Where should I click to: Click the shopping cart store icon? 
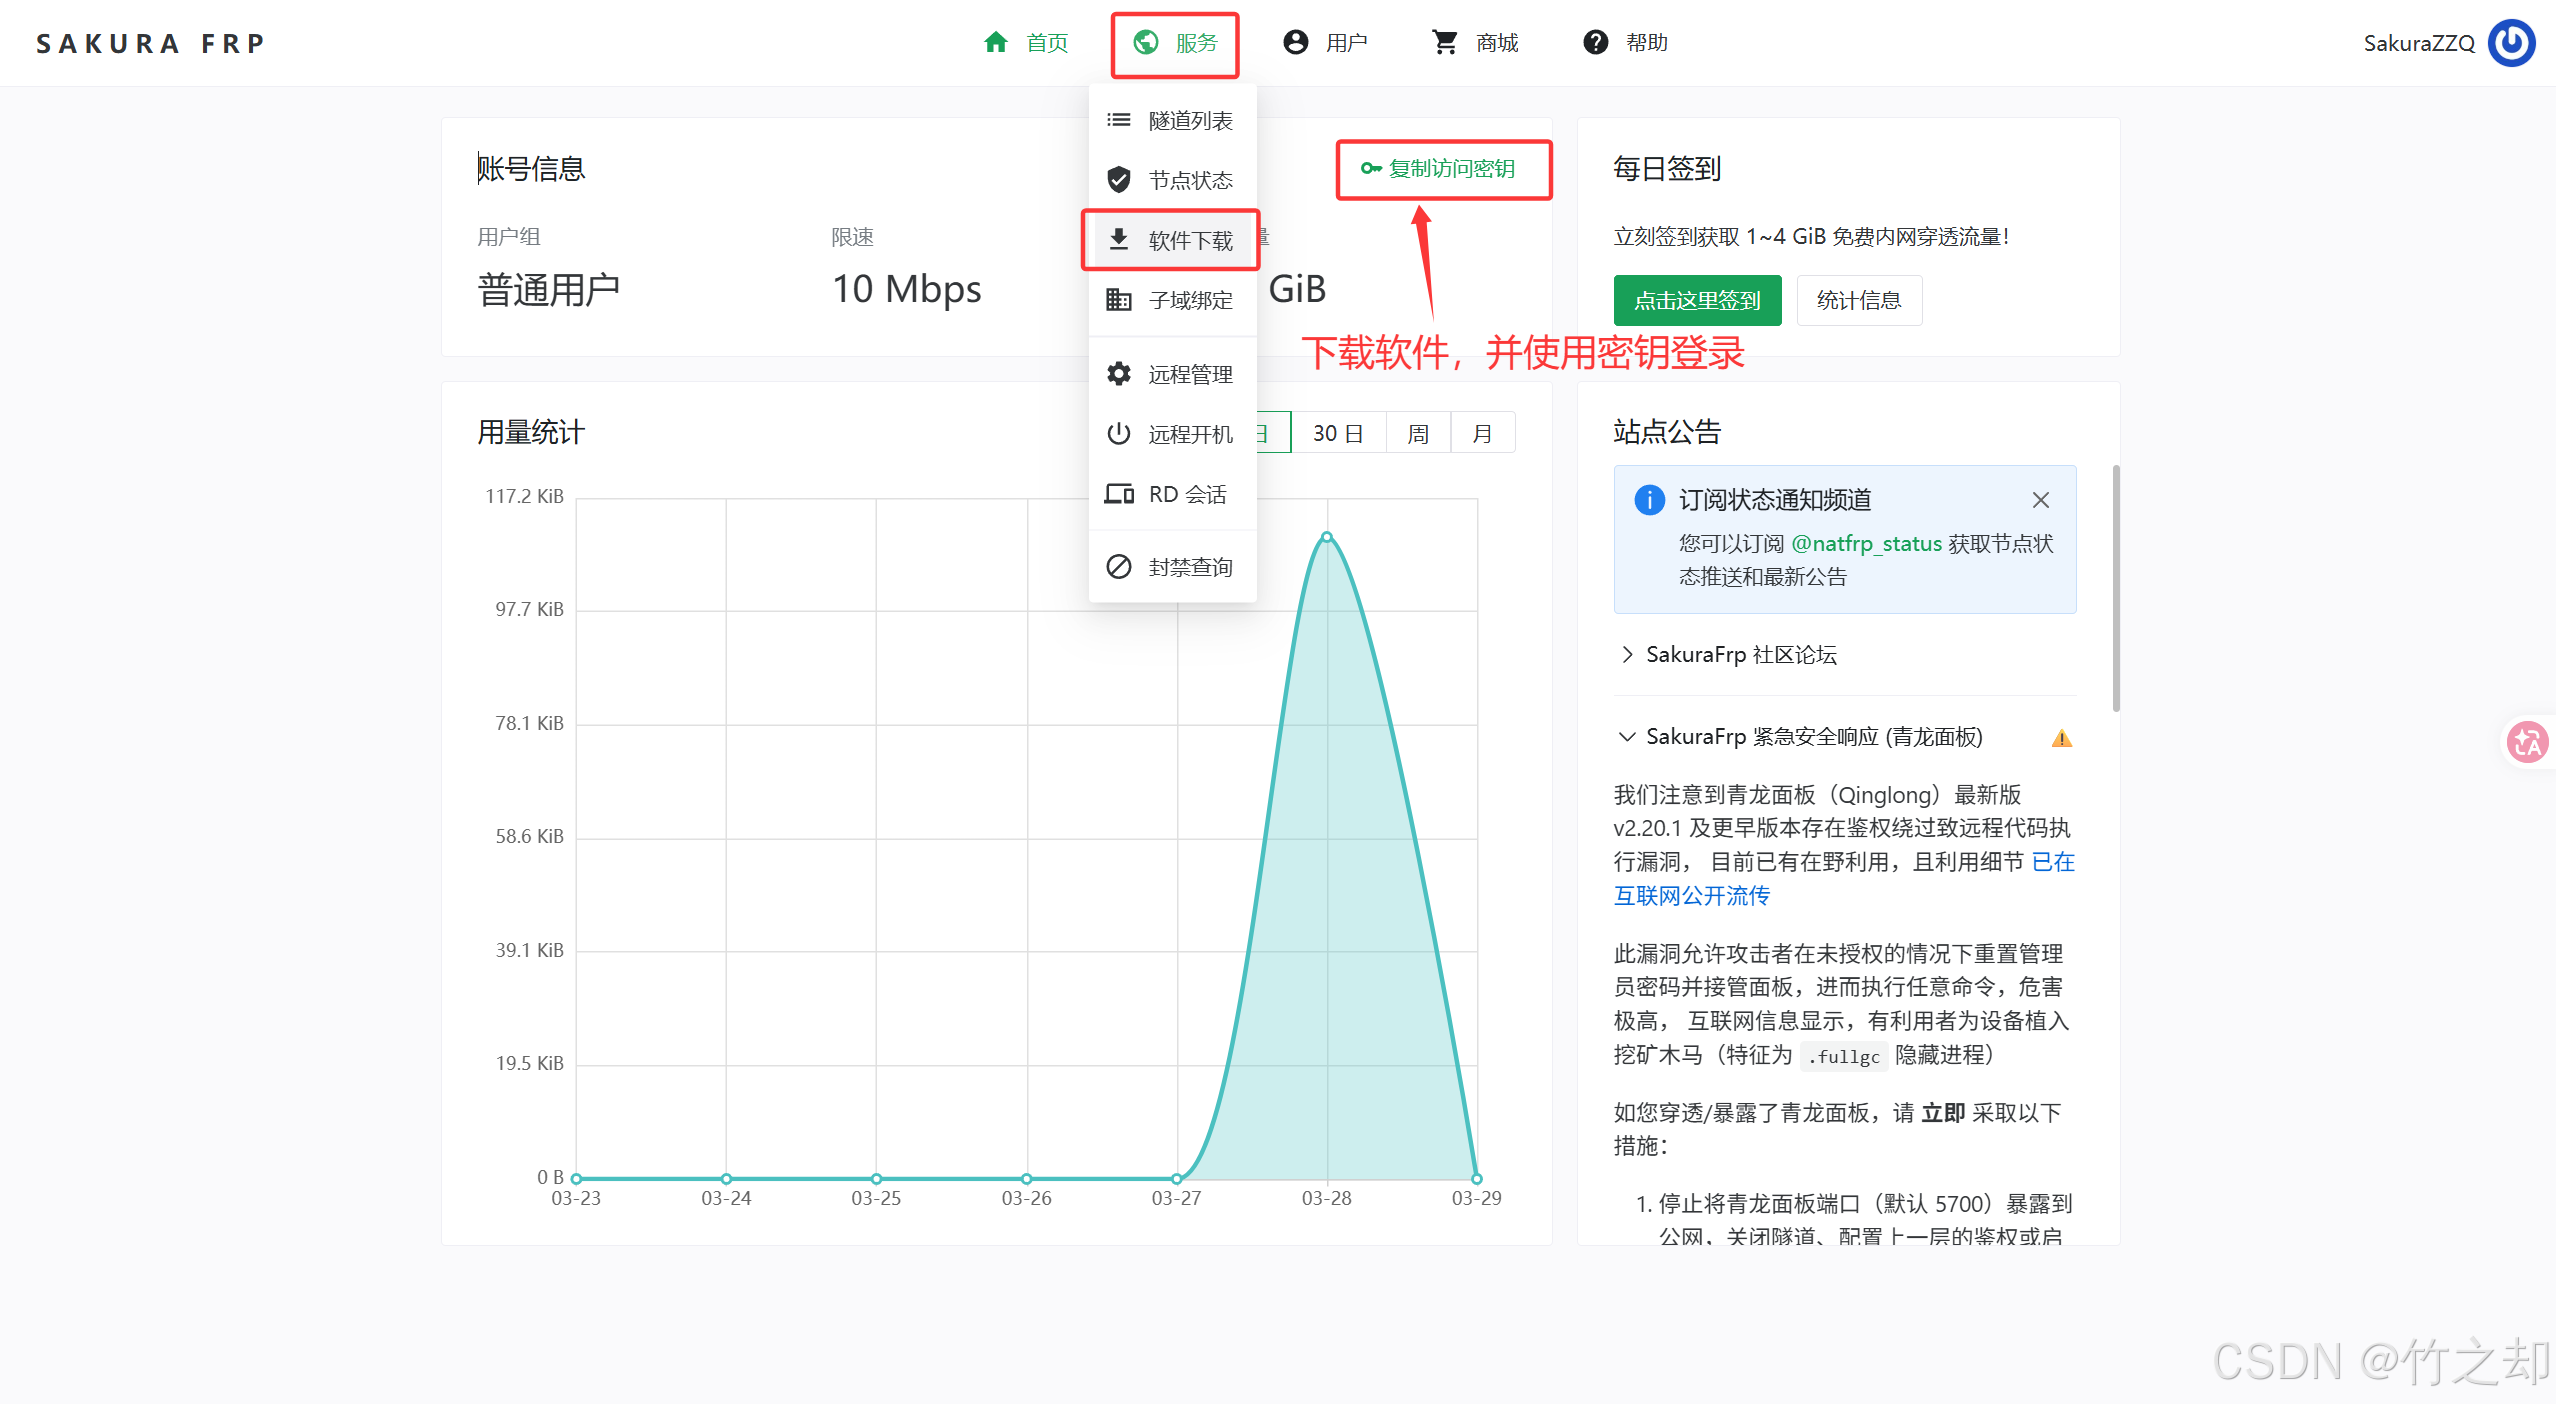coord(1444,42)
